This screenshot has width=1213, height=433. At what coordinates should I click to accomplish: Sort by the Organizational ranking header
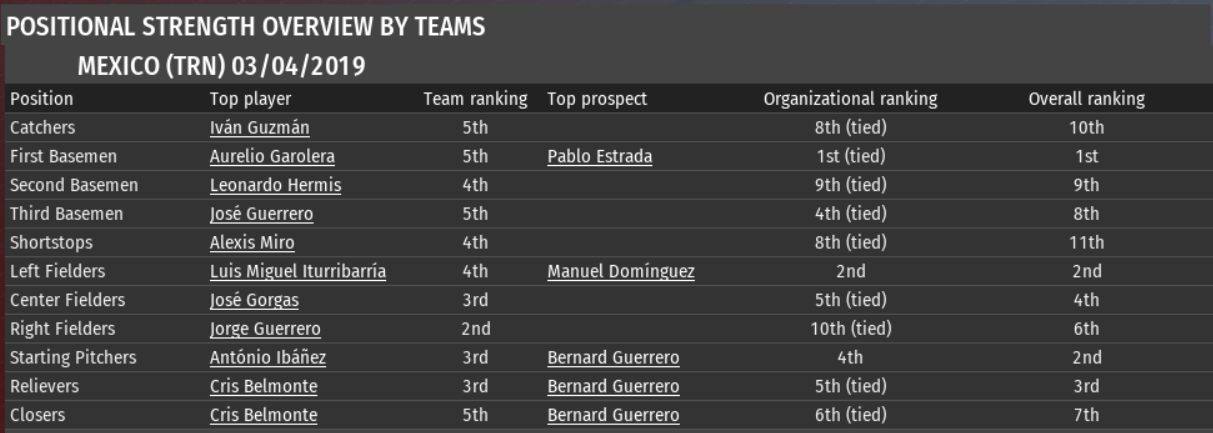[x=850, y=99]
